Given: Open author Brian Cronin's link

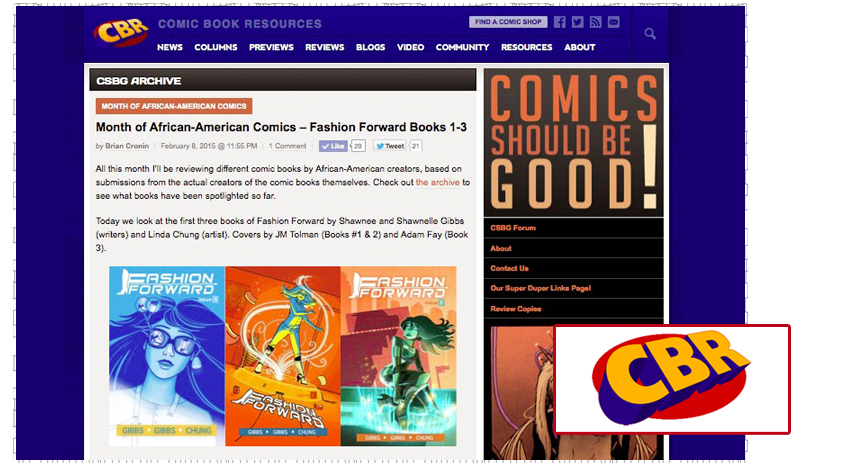Looking at the screenshot, I should [x=127, y=146].
